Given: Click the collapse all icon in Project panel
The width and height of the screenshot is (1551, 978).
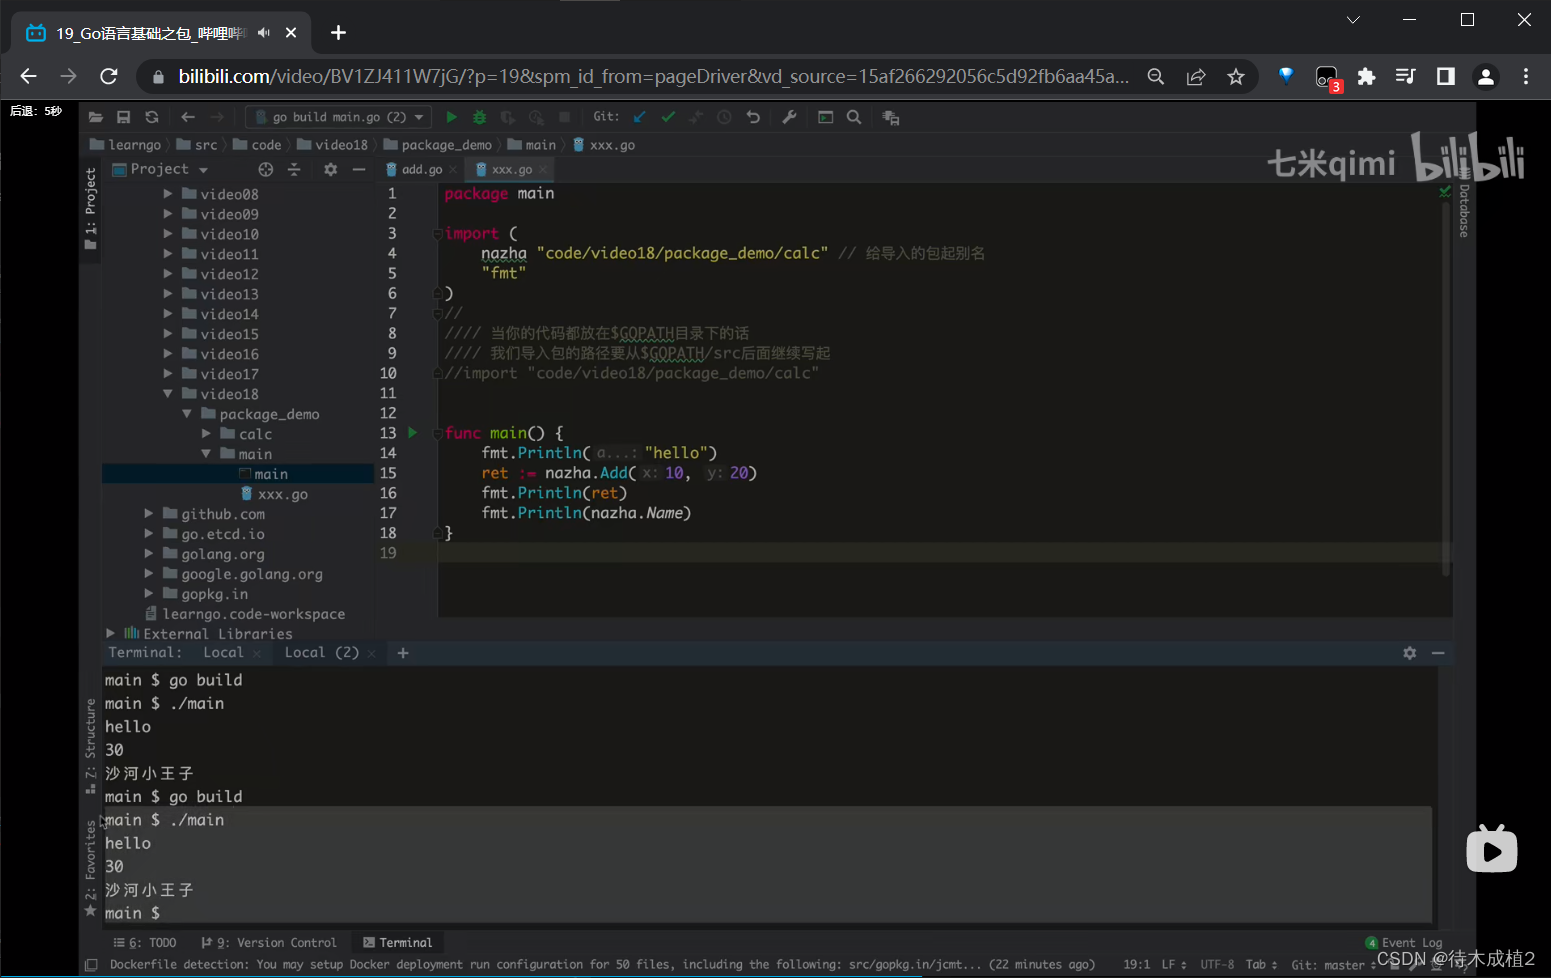Looking at the screenshot, I should pyautogui.click(x=294, y=169).
